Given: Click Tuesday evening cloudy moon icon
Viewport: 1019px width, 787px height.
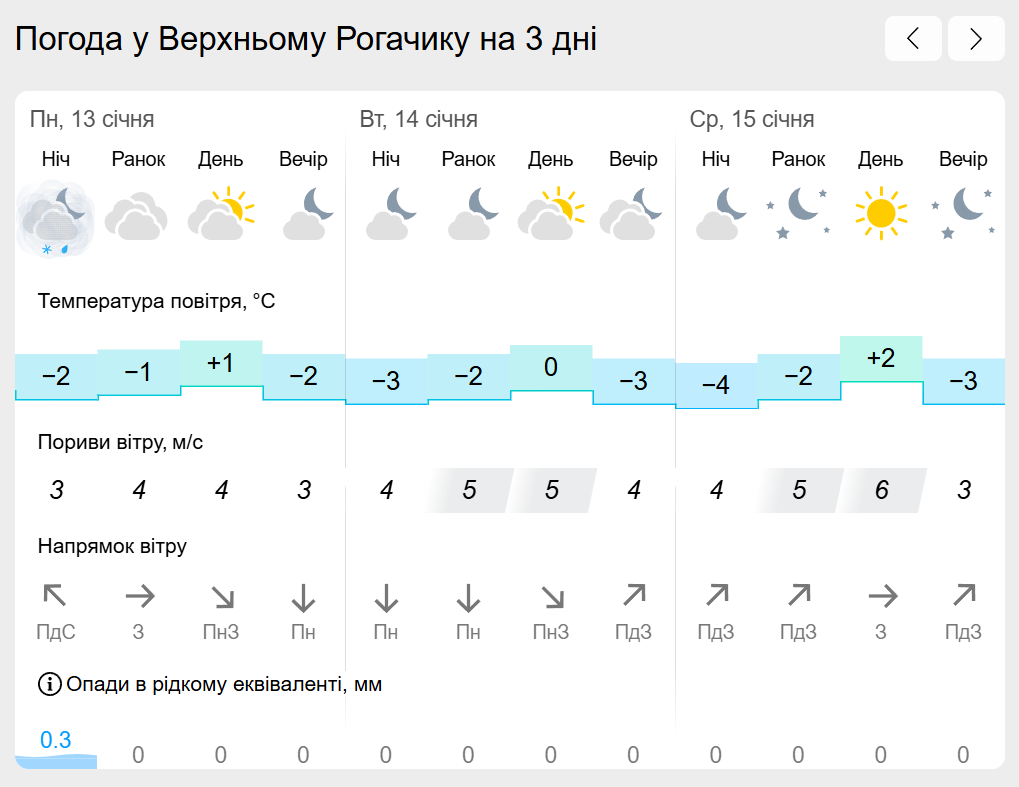Looking at the screenshot, I should [x=632, y=214].
